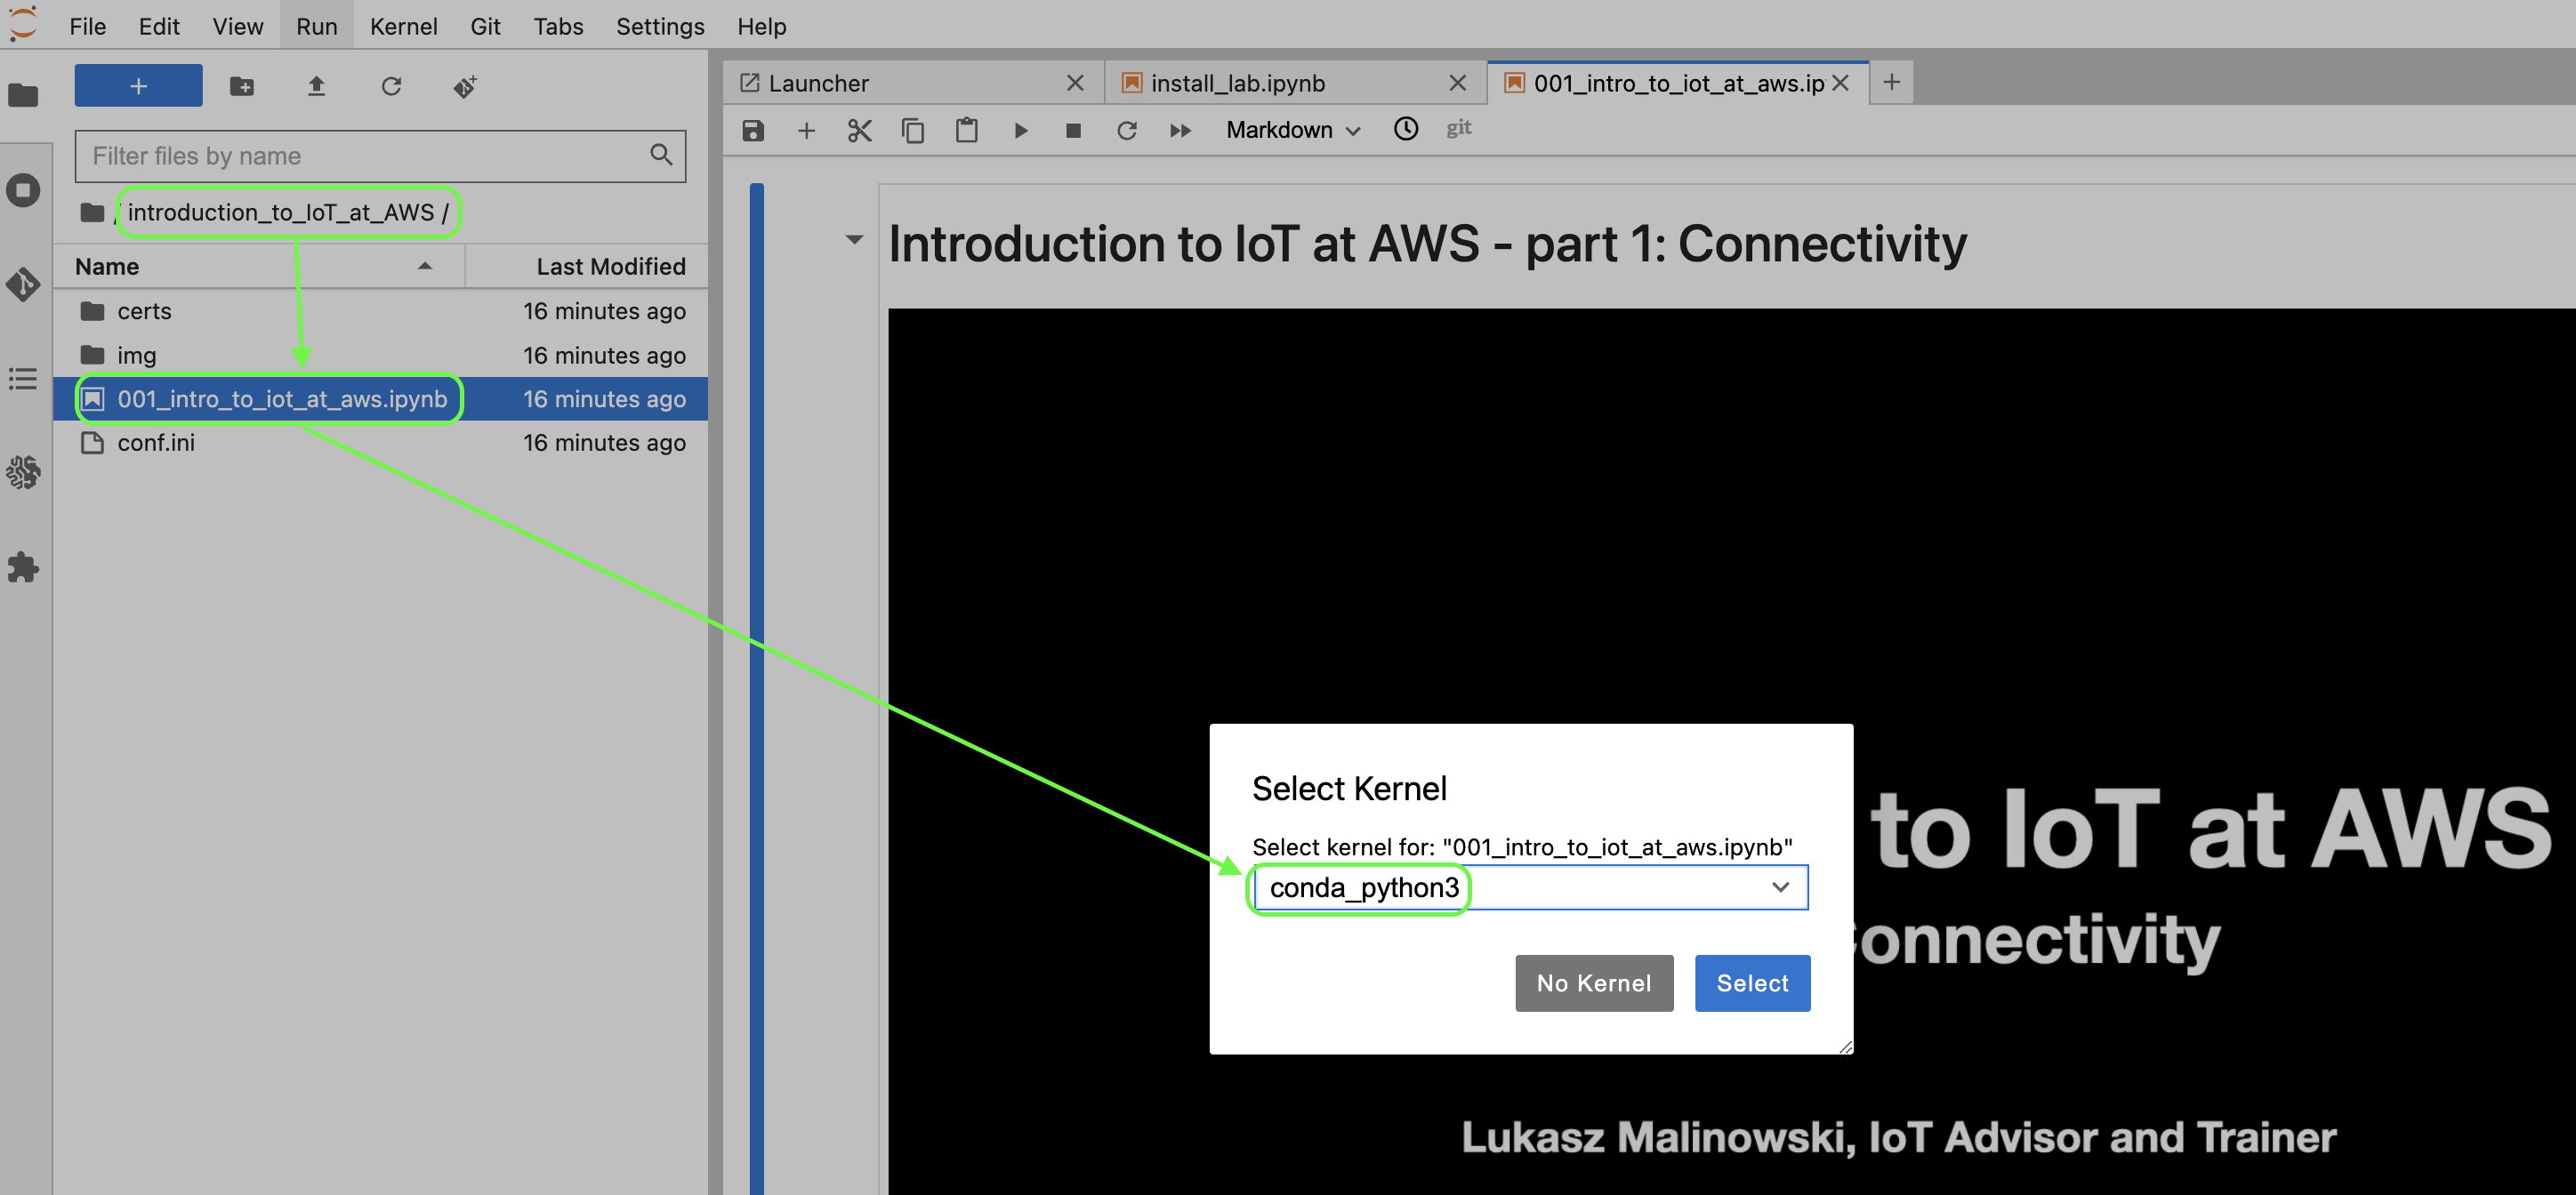Open the extension manager puzzle icon
This screenshot has height=1195, width=2576.
tap(23, 567)
